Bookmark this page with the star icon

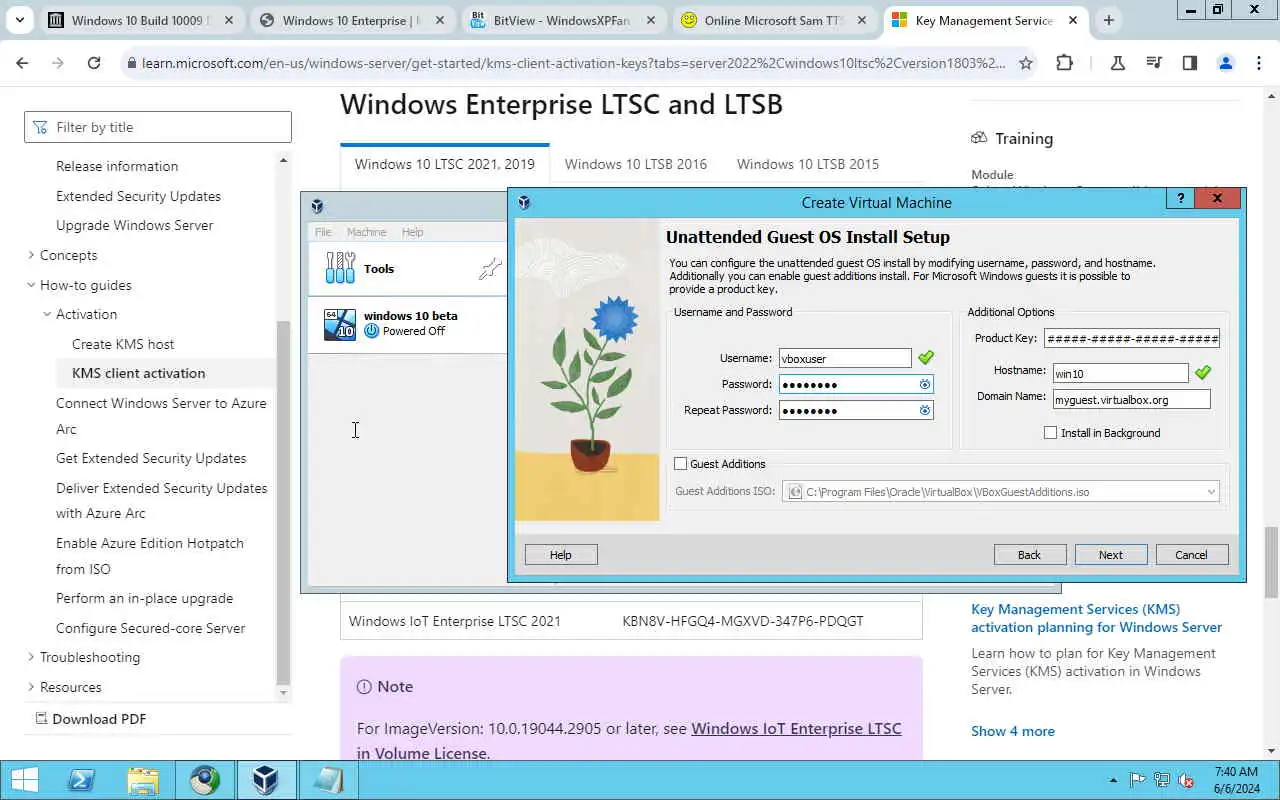coord(1025,63)
